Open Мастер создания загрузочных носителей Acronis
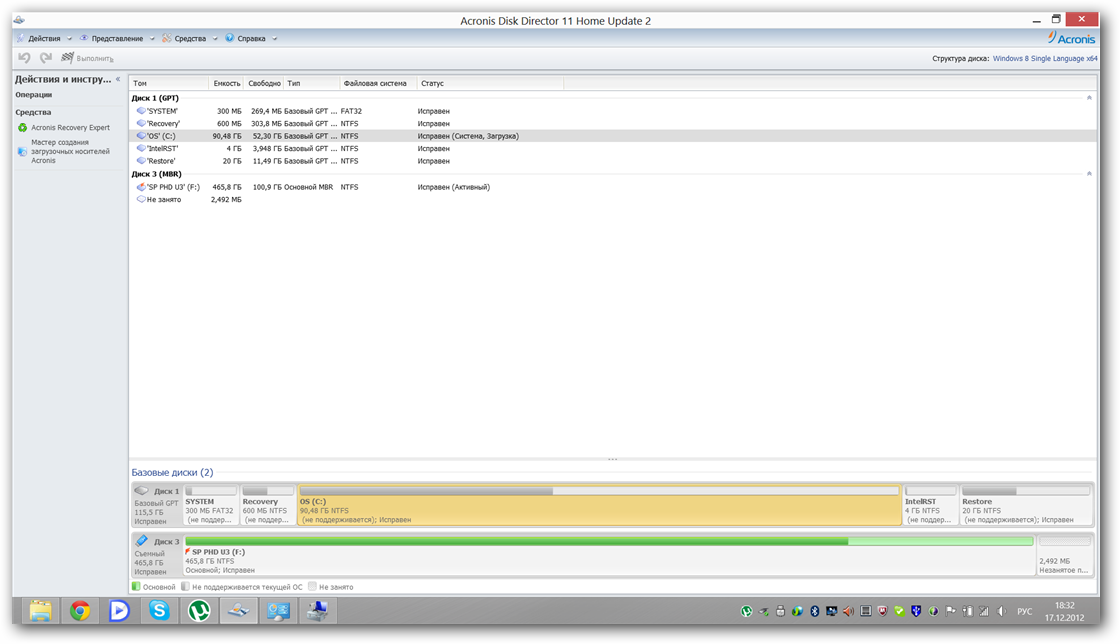This screenshot has height=644, width=1120. tap(70, 151)
